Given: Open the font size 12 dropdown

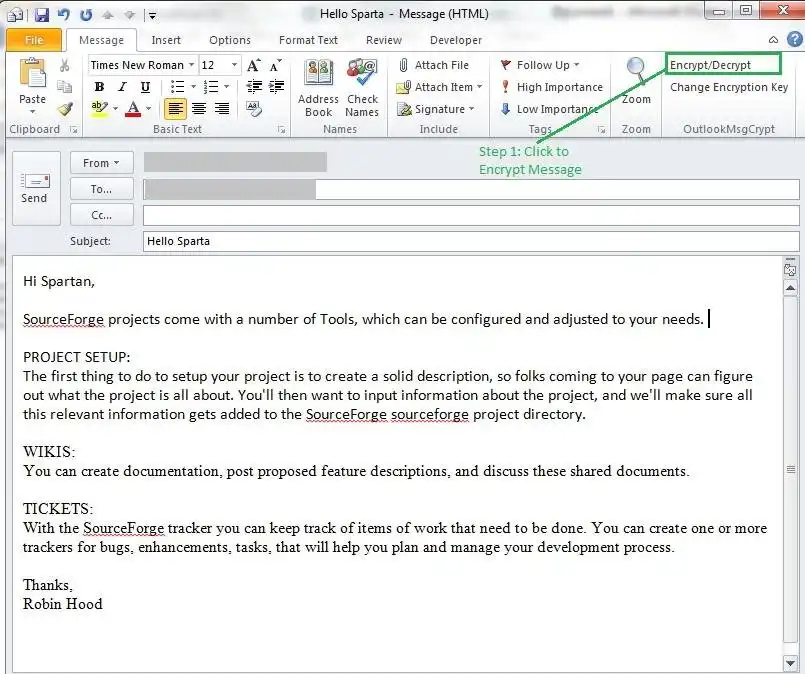Looking at the screenshot, I should click(x=235, y=65).
